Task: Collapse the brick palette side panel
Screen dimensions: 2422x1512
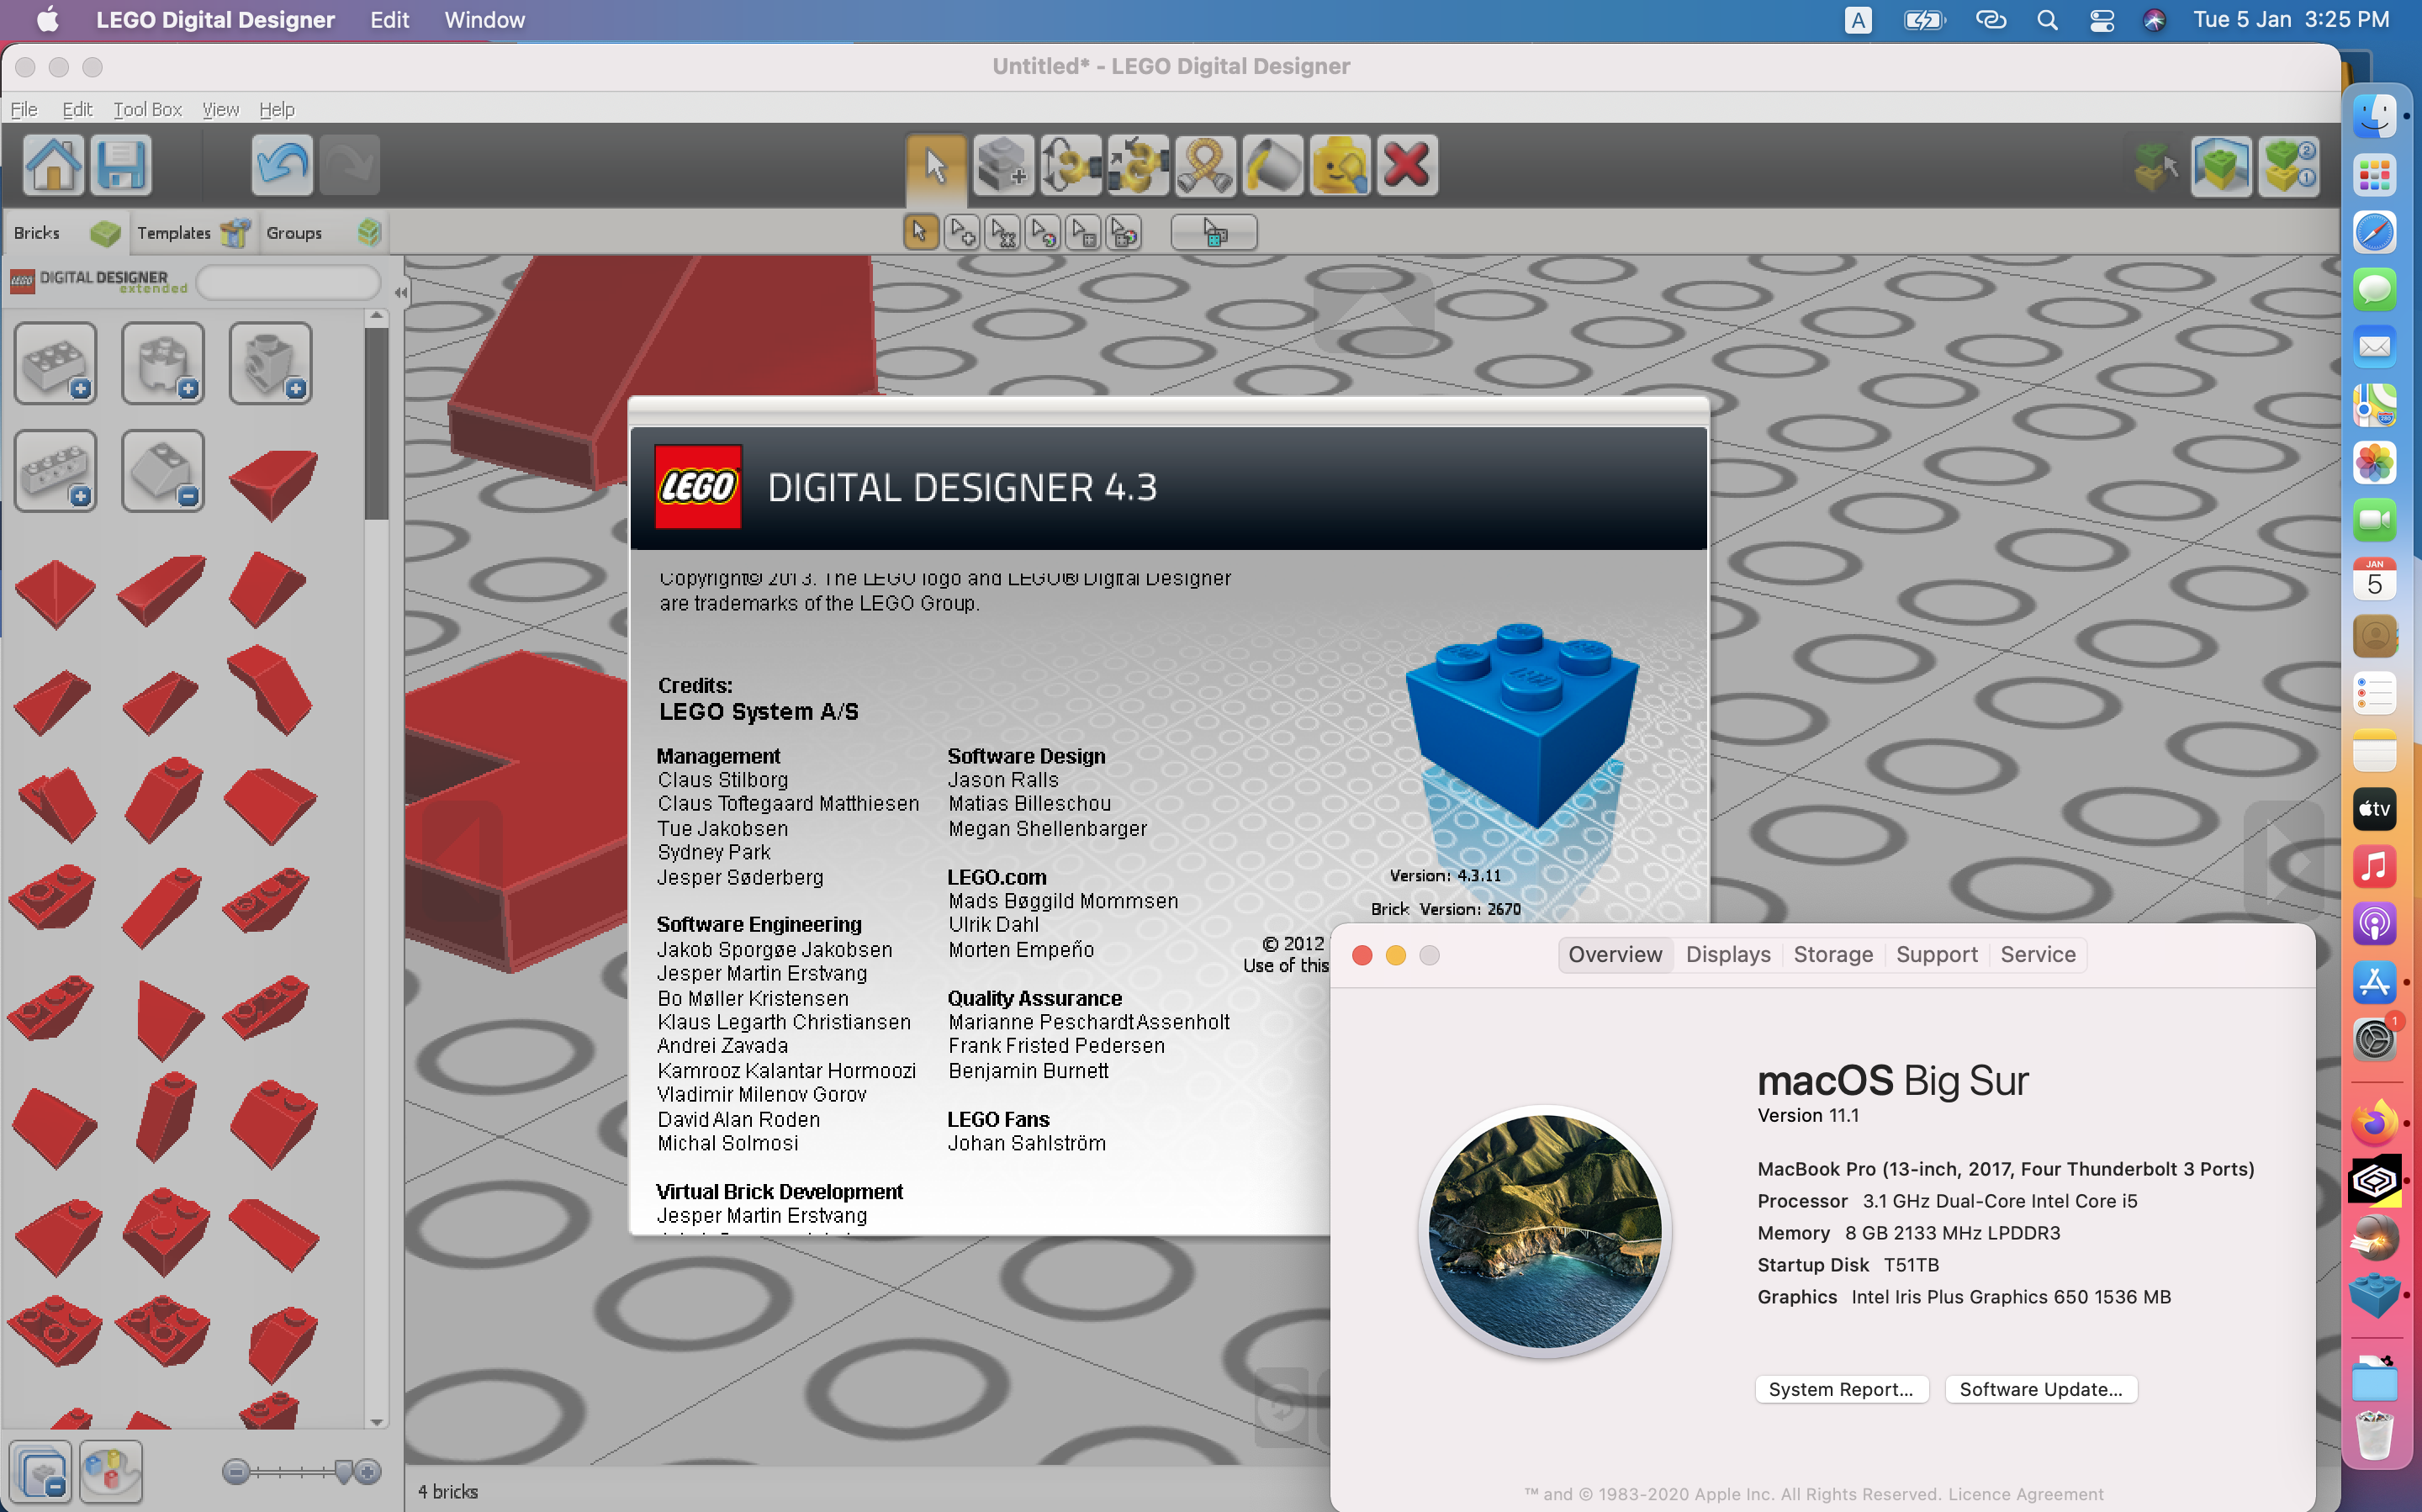Action: [x=400, y=293]
